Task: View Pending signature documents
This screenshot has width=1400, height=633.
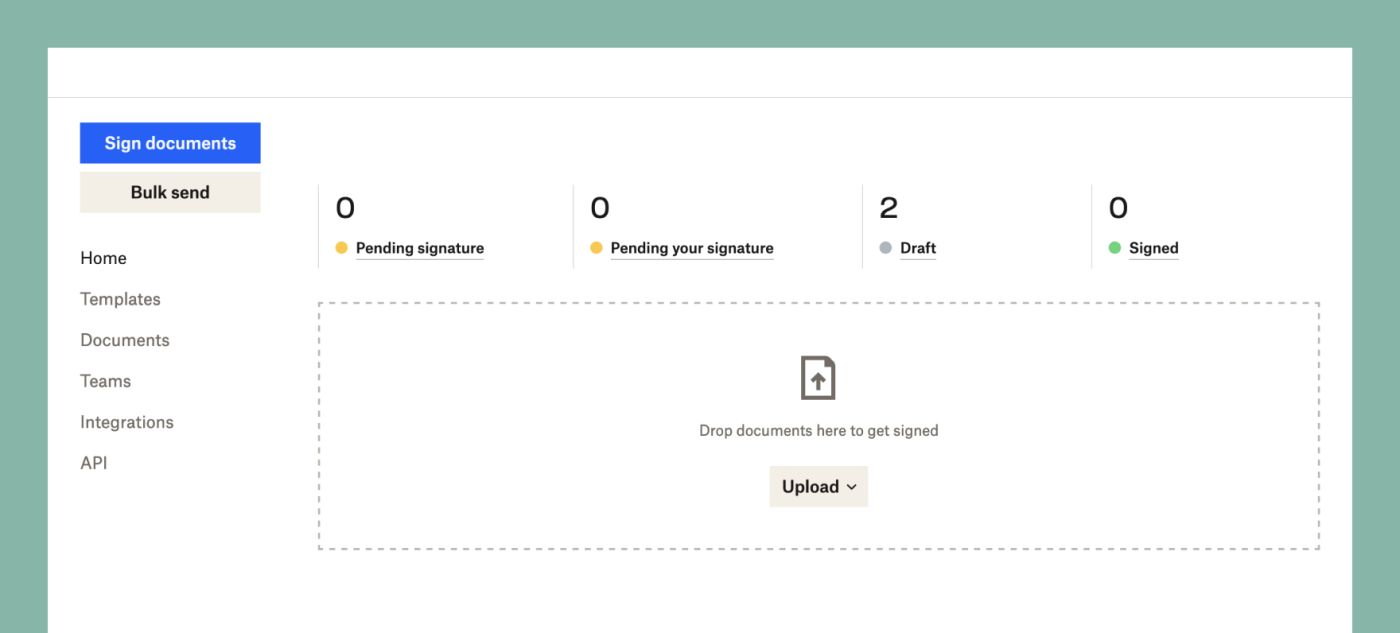Action: [420, 247]
